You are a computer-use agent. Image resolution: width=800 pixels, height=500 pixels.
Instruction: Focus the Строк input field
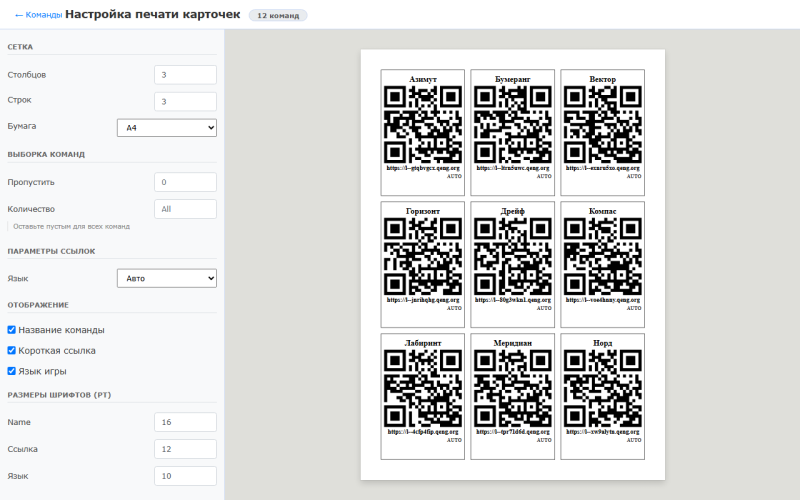point(185,102)
